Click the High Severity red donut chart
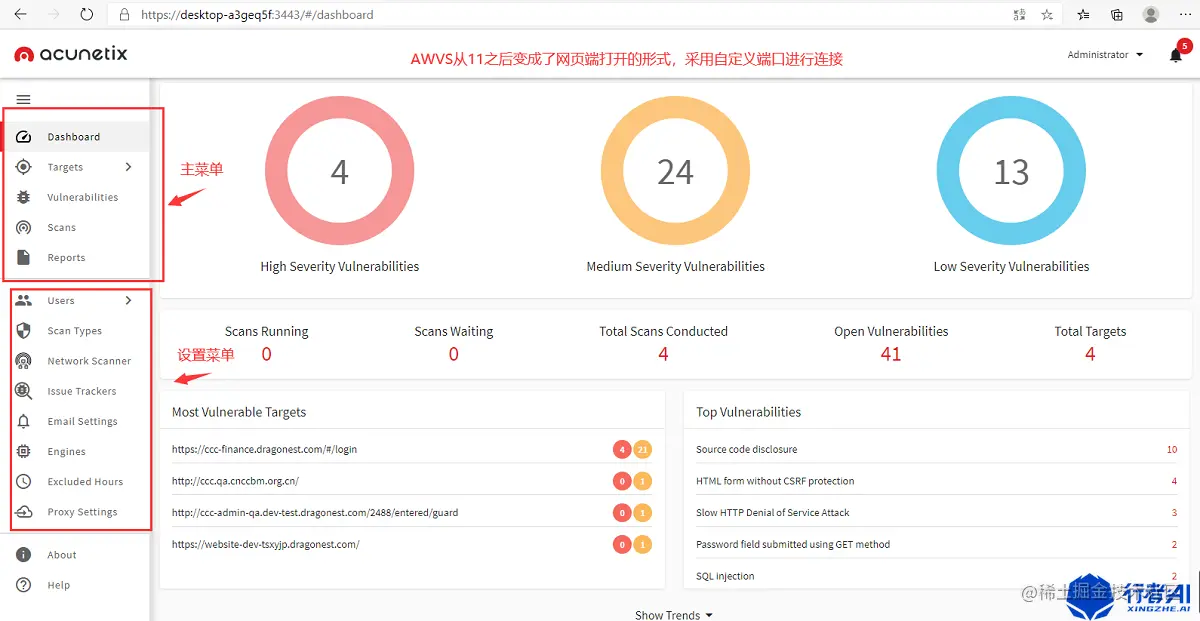 click(x=340, y=171)
